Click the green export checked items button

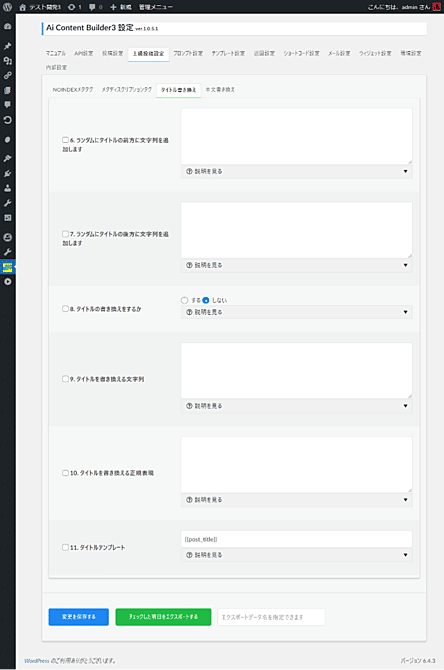coord(163,617)
